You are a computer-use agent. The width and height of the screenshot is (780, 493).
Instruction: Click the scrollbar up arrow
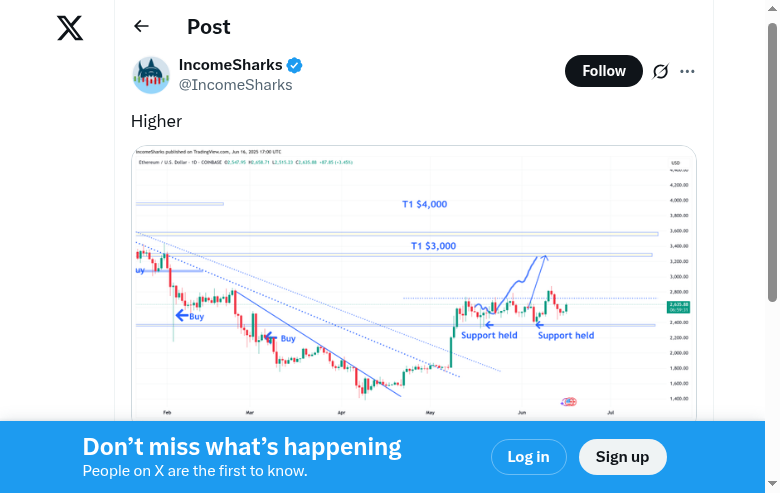(x=772, y=7)
